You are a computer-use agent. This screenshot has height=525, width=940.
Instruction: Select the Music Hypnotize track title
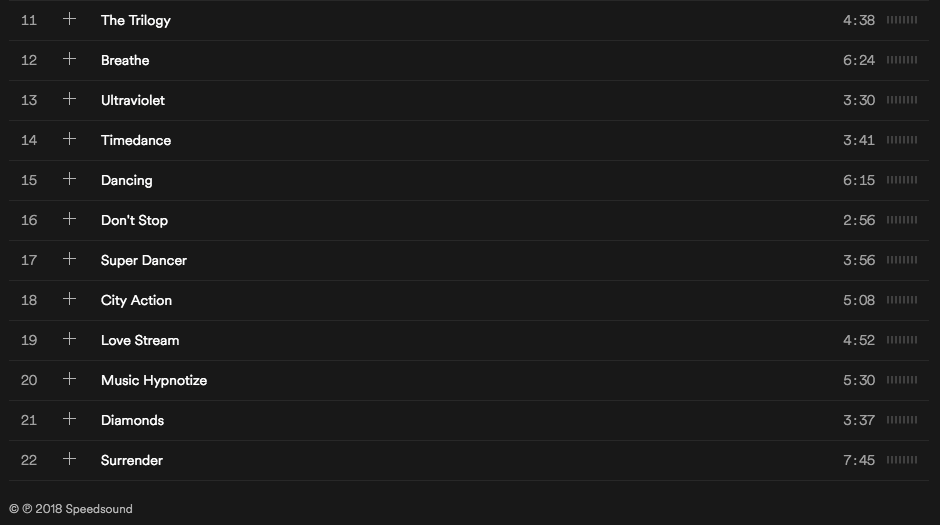pos(154,381)
